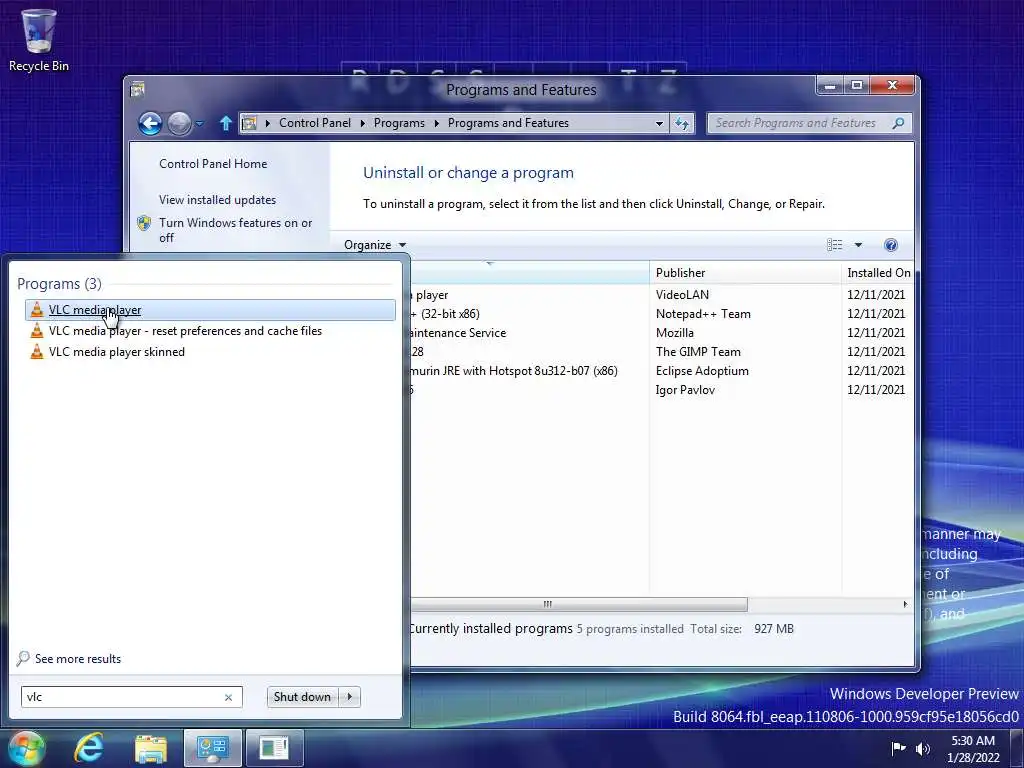Refresh the Programs and Features view
The image size is (1024, 768).
coord(681,123)
